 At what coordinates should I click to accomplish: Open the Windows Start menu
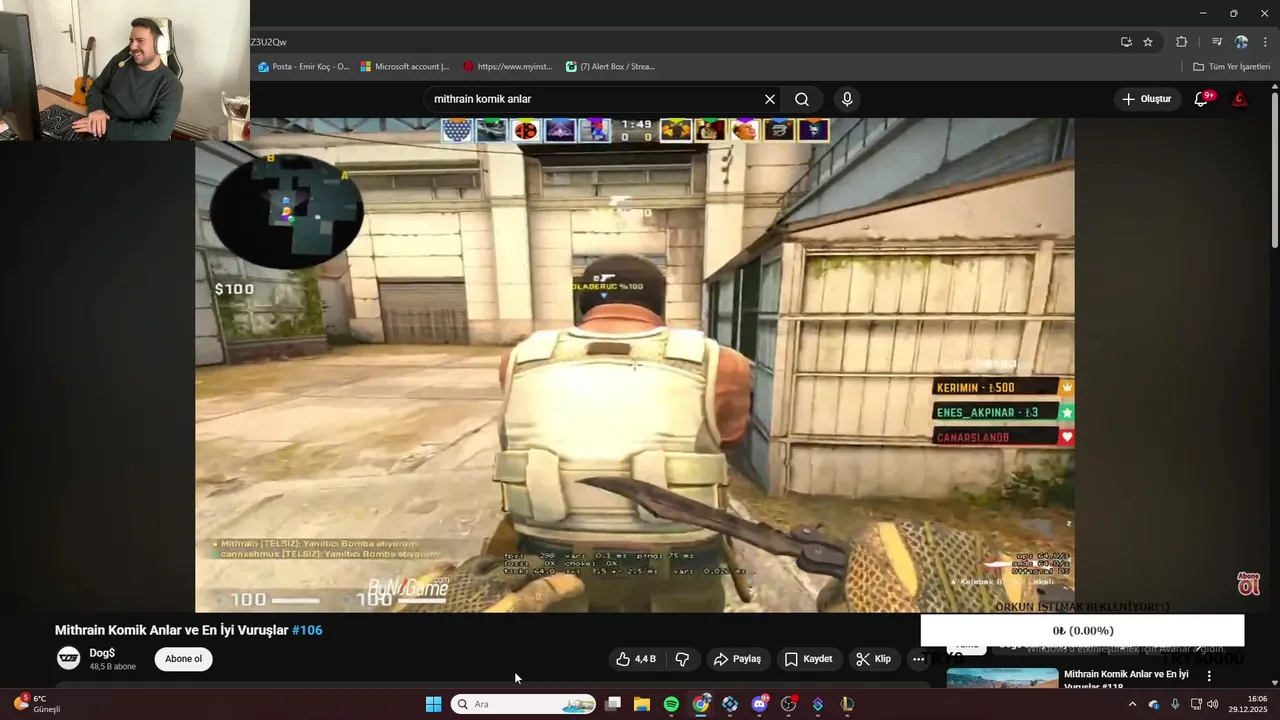click(x=433, y=704)
